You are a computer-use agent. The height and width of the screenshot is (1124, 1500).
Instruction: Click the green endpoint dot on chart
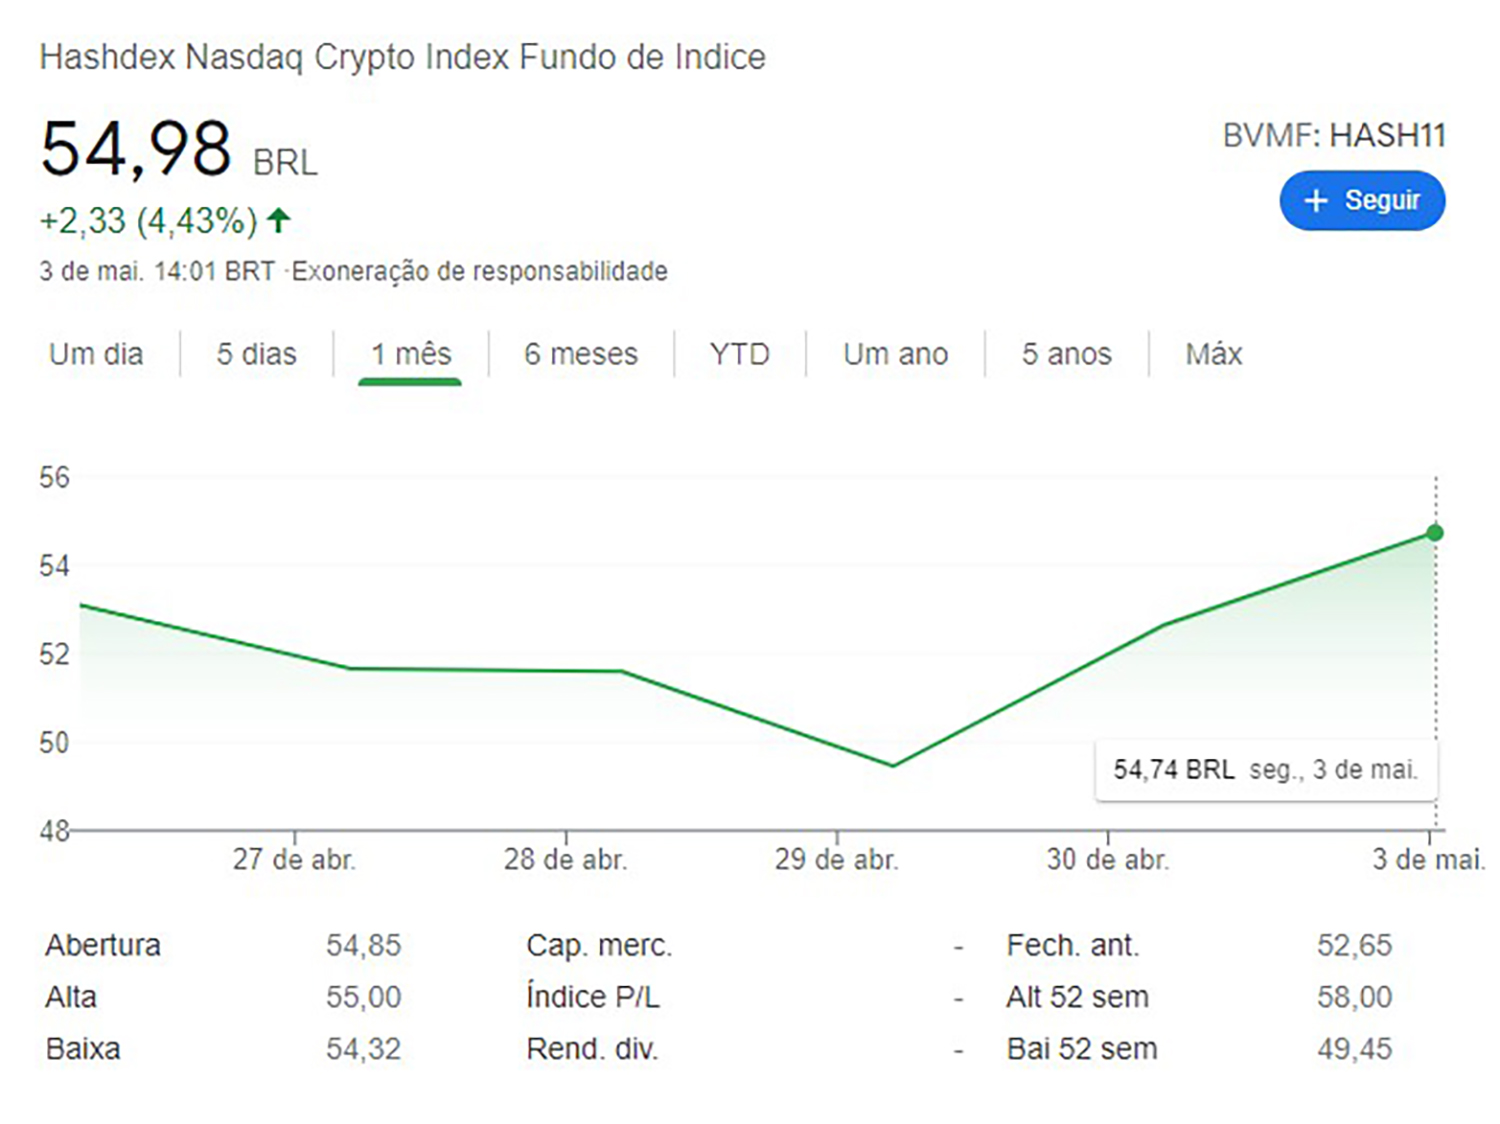(x=1435, y=533)
